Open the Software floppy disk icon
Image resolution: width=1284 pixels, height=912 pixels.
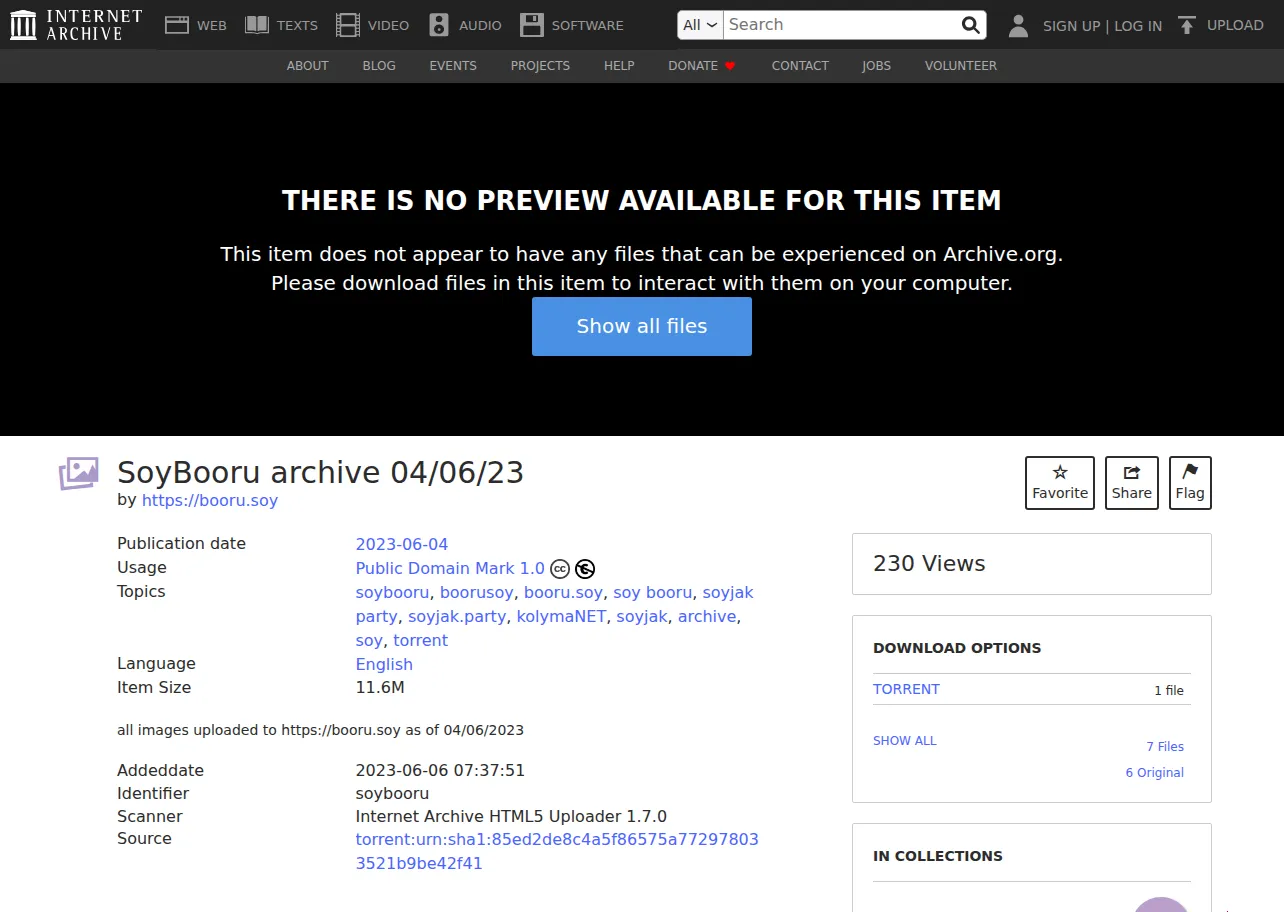pos(532,25)
